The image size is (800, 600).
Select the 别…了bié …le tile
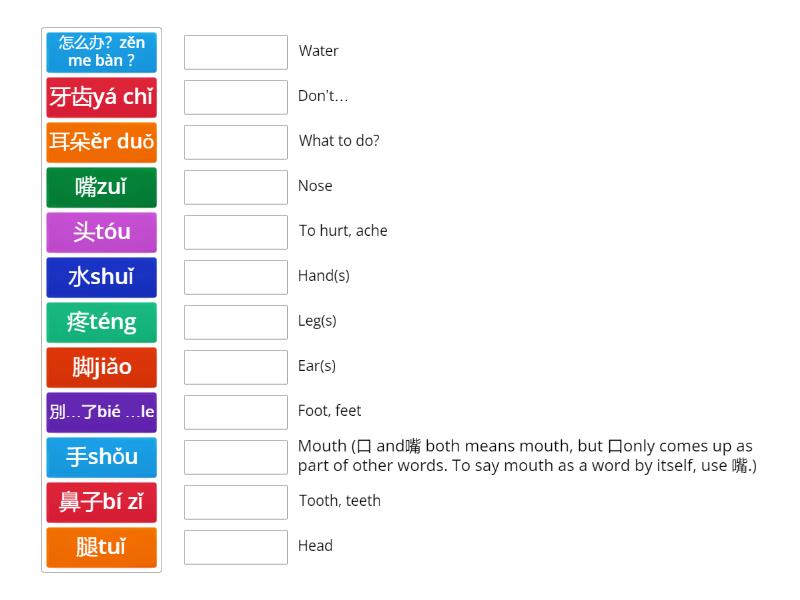click(x=100, y=412)
